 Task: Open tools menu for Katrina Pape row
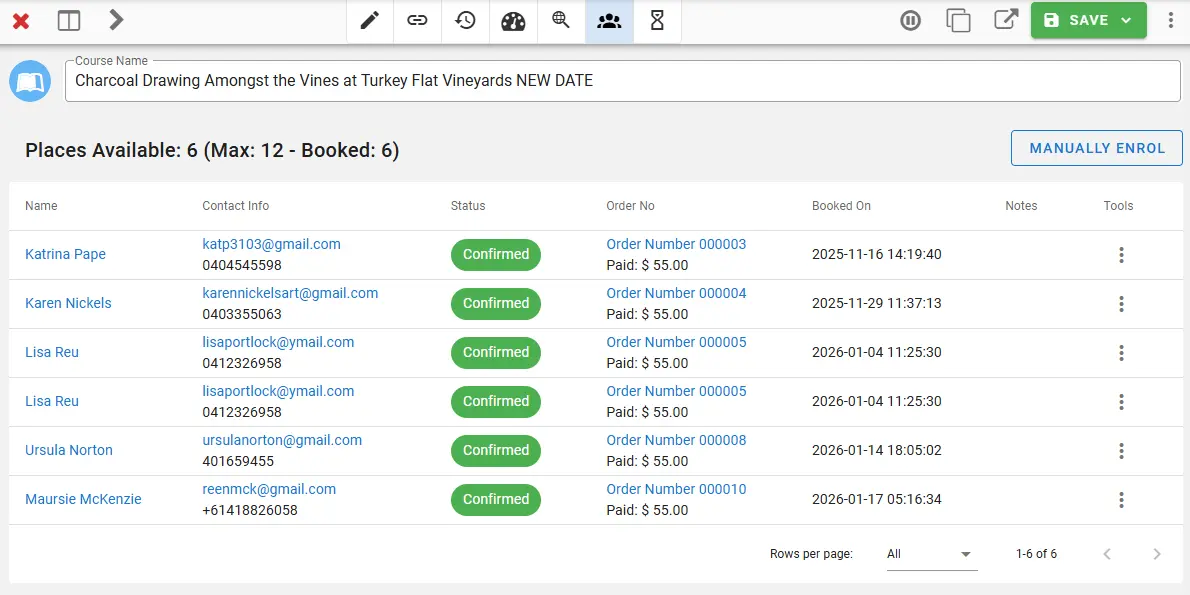[x=1121, y=255]
